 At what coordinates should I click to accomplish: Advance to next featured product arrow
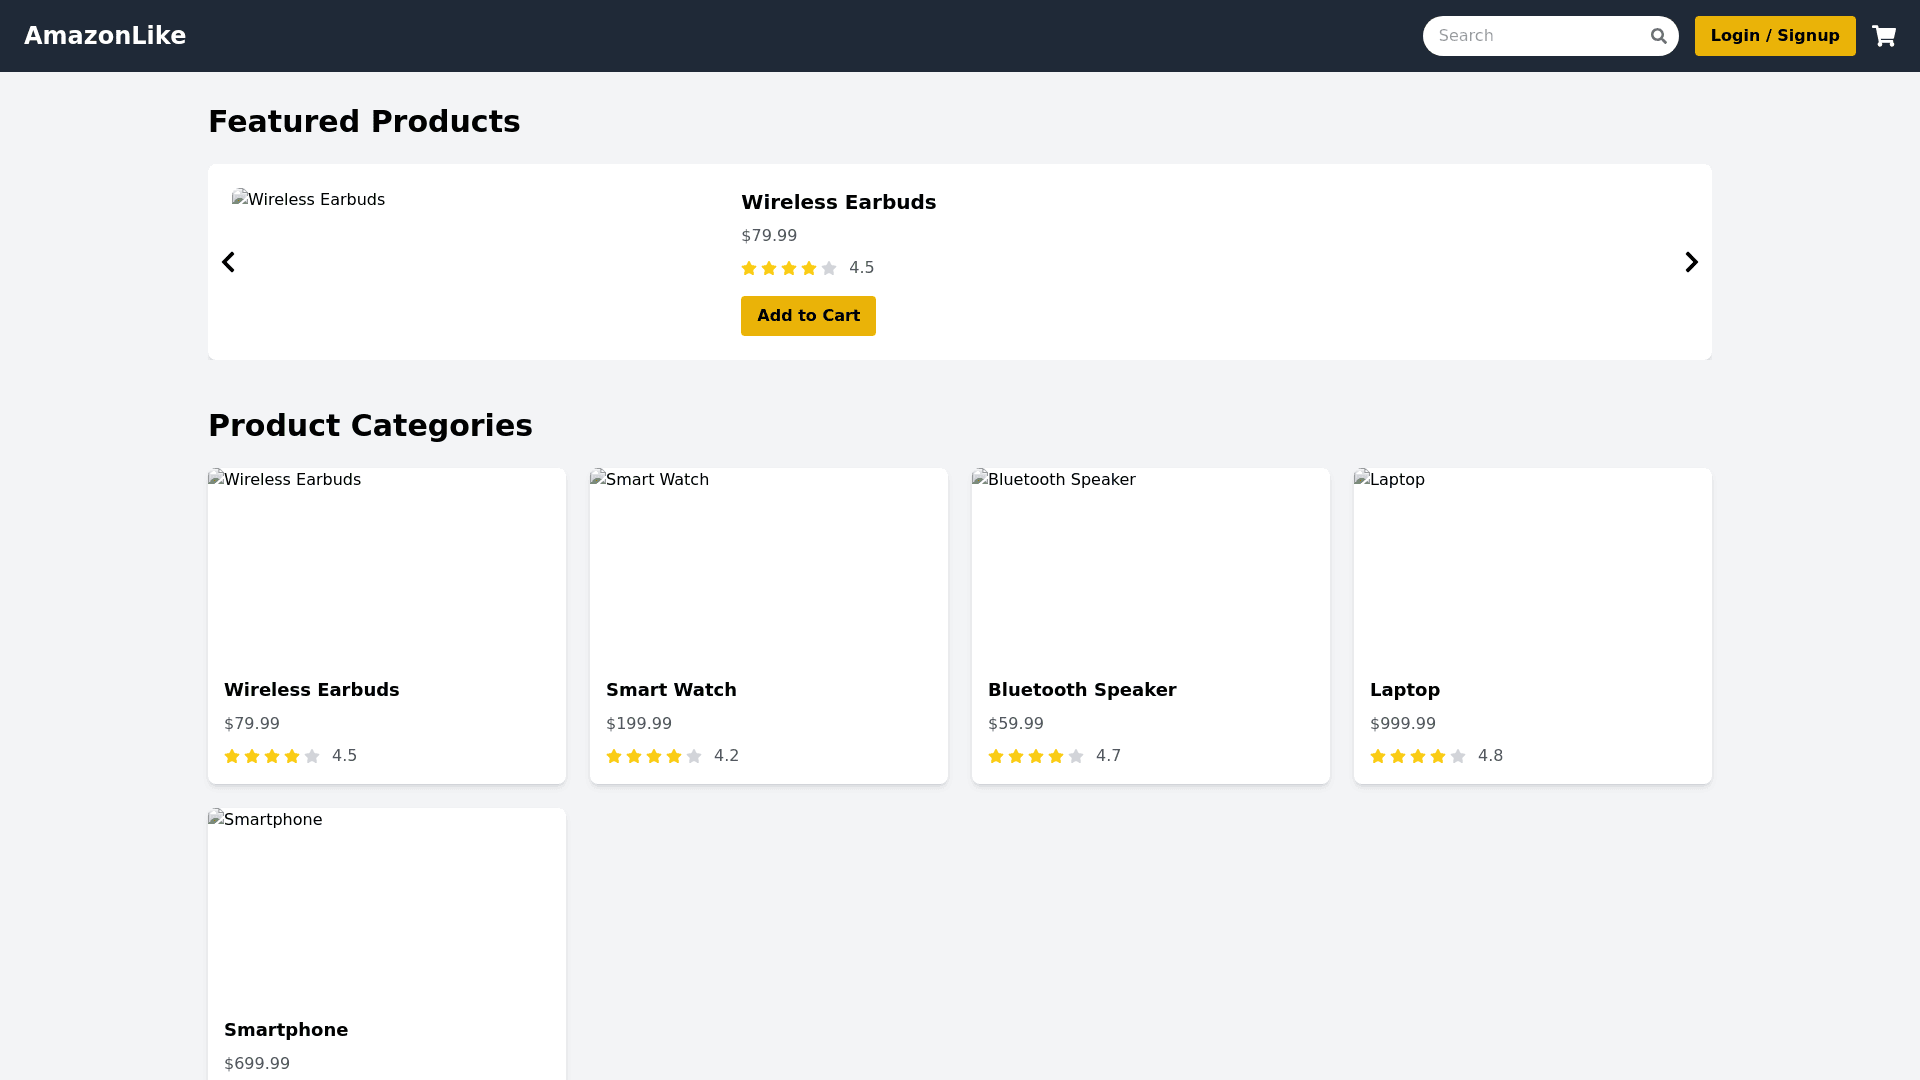1691,262
